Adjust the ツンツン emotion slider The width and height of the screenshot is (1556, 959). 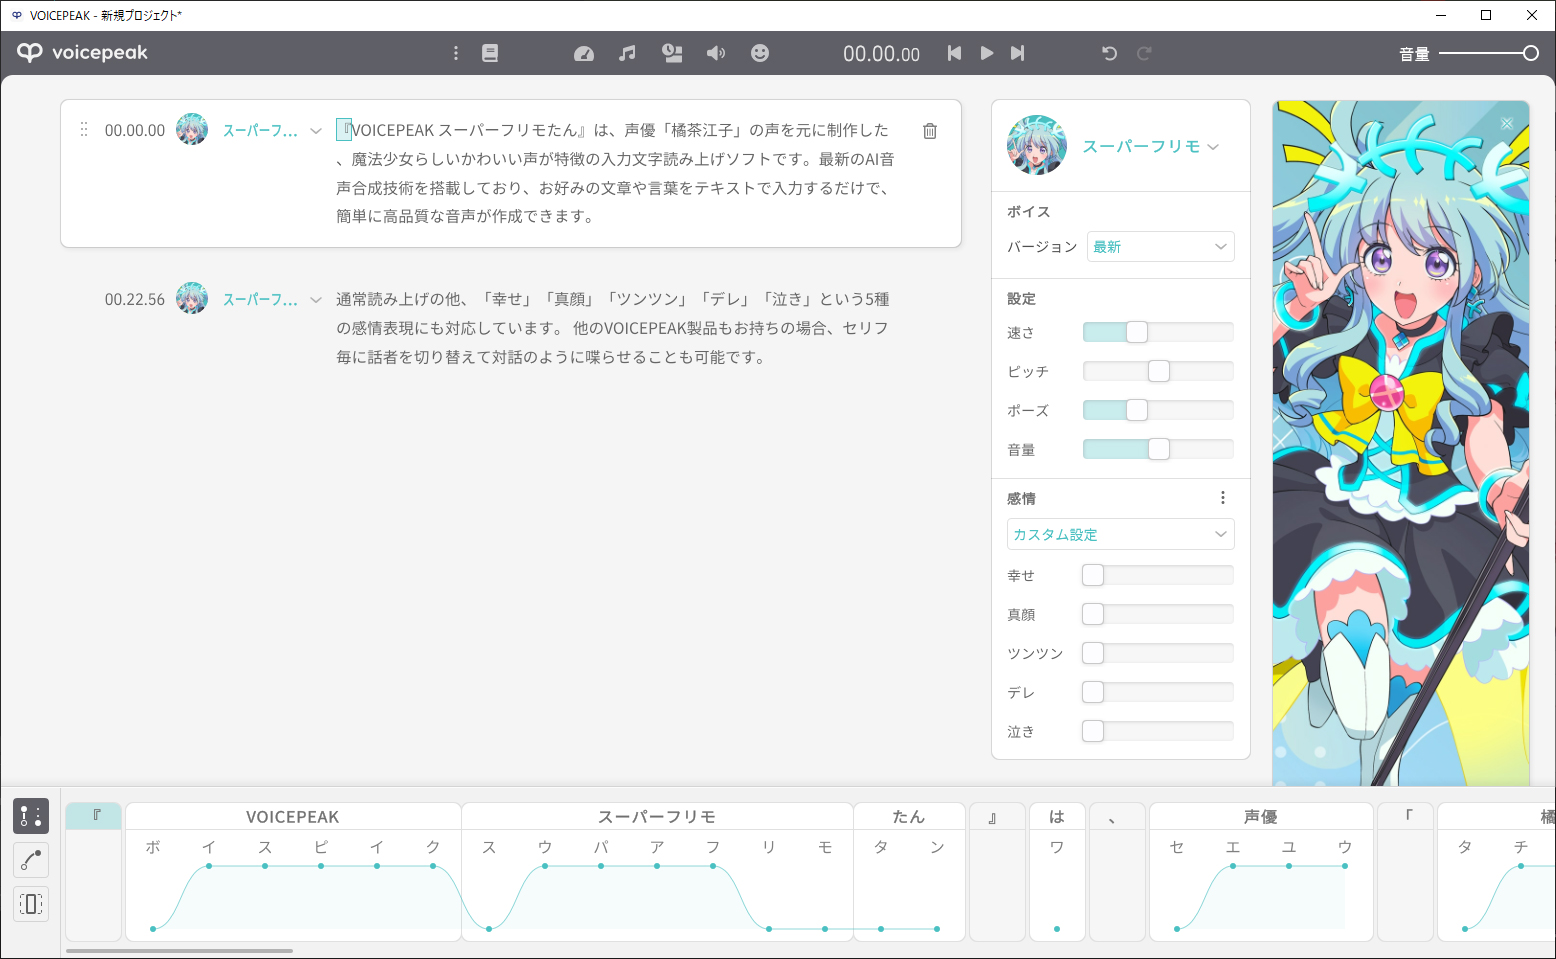tap(1158, 653)
